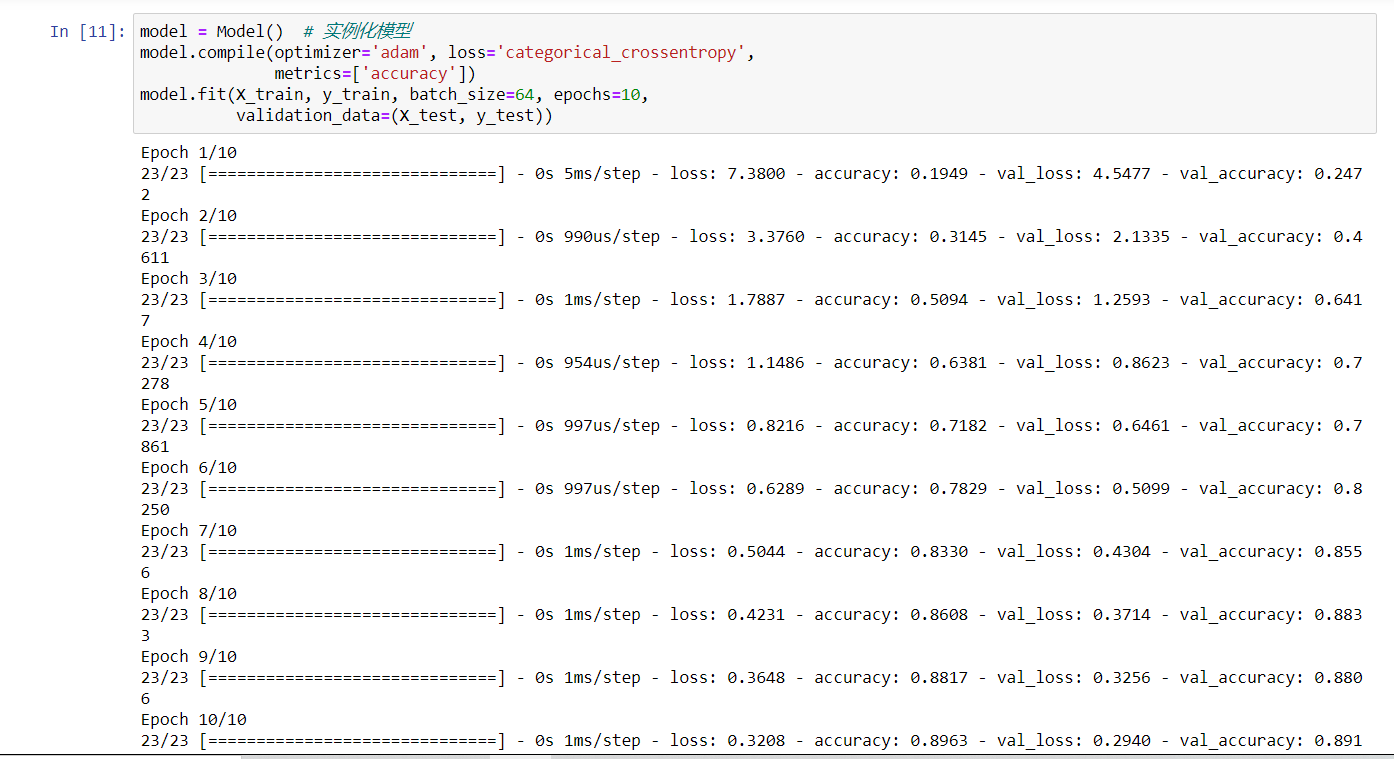Click the model.compile line in code cell
The image size is (1394, 759).
tap(447, 53)
